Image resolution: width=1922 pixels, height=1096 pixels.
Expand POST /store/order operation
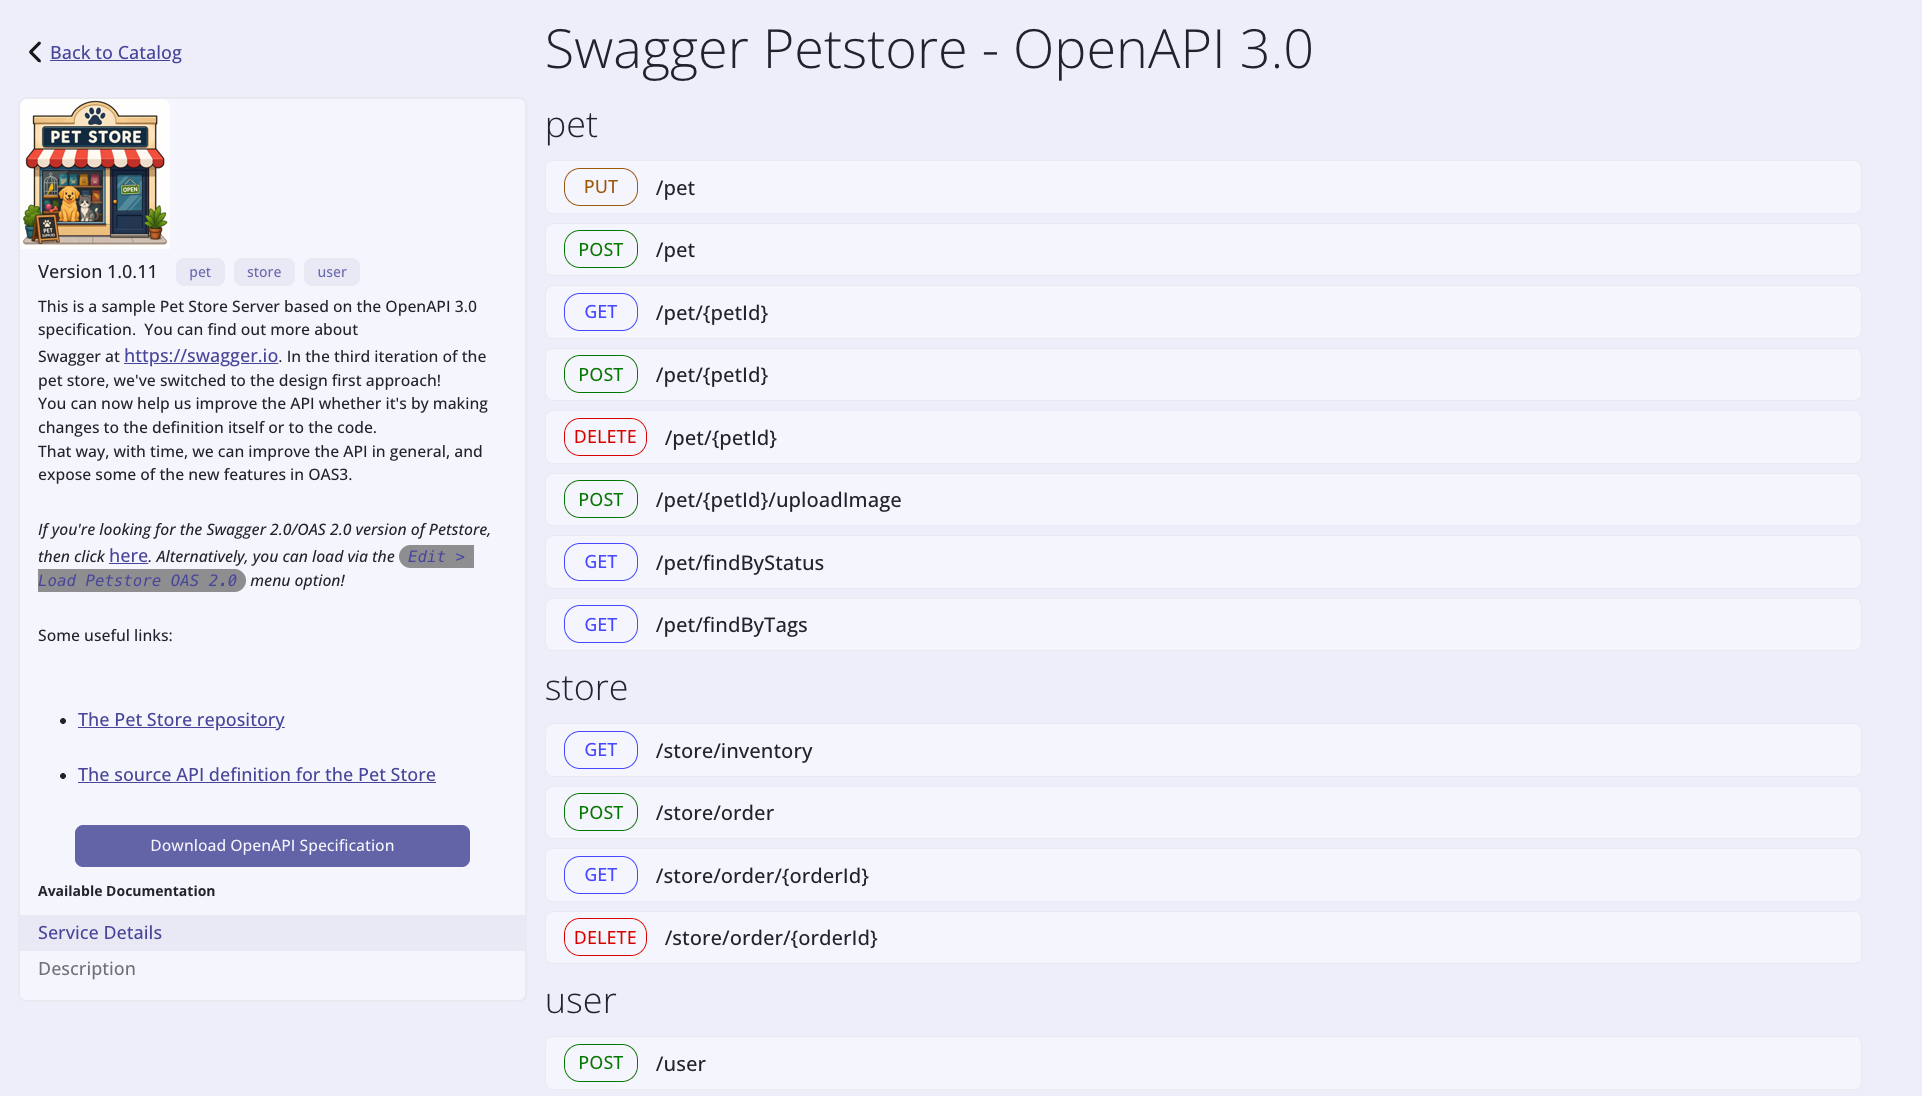pos(1203,813)
